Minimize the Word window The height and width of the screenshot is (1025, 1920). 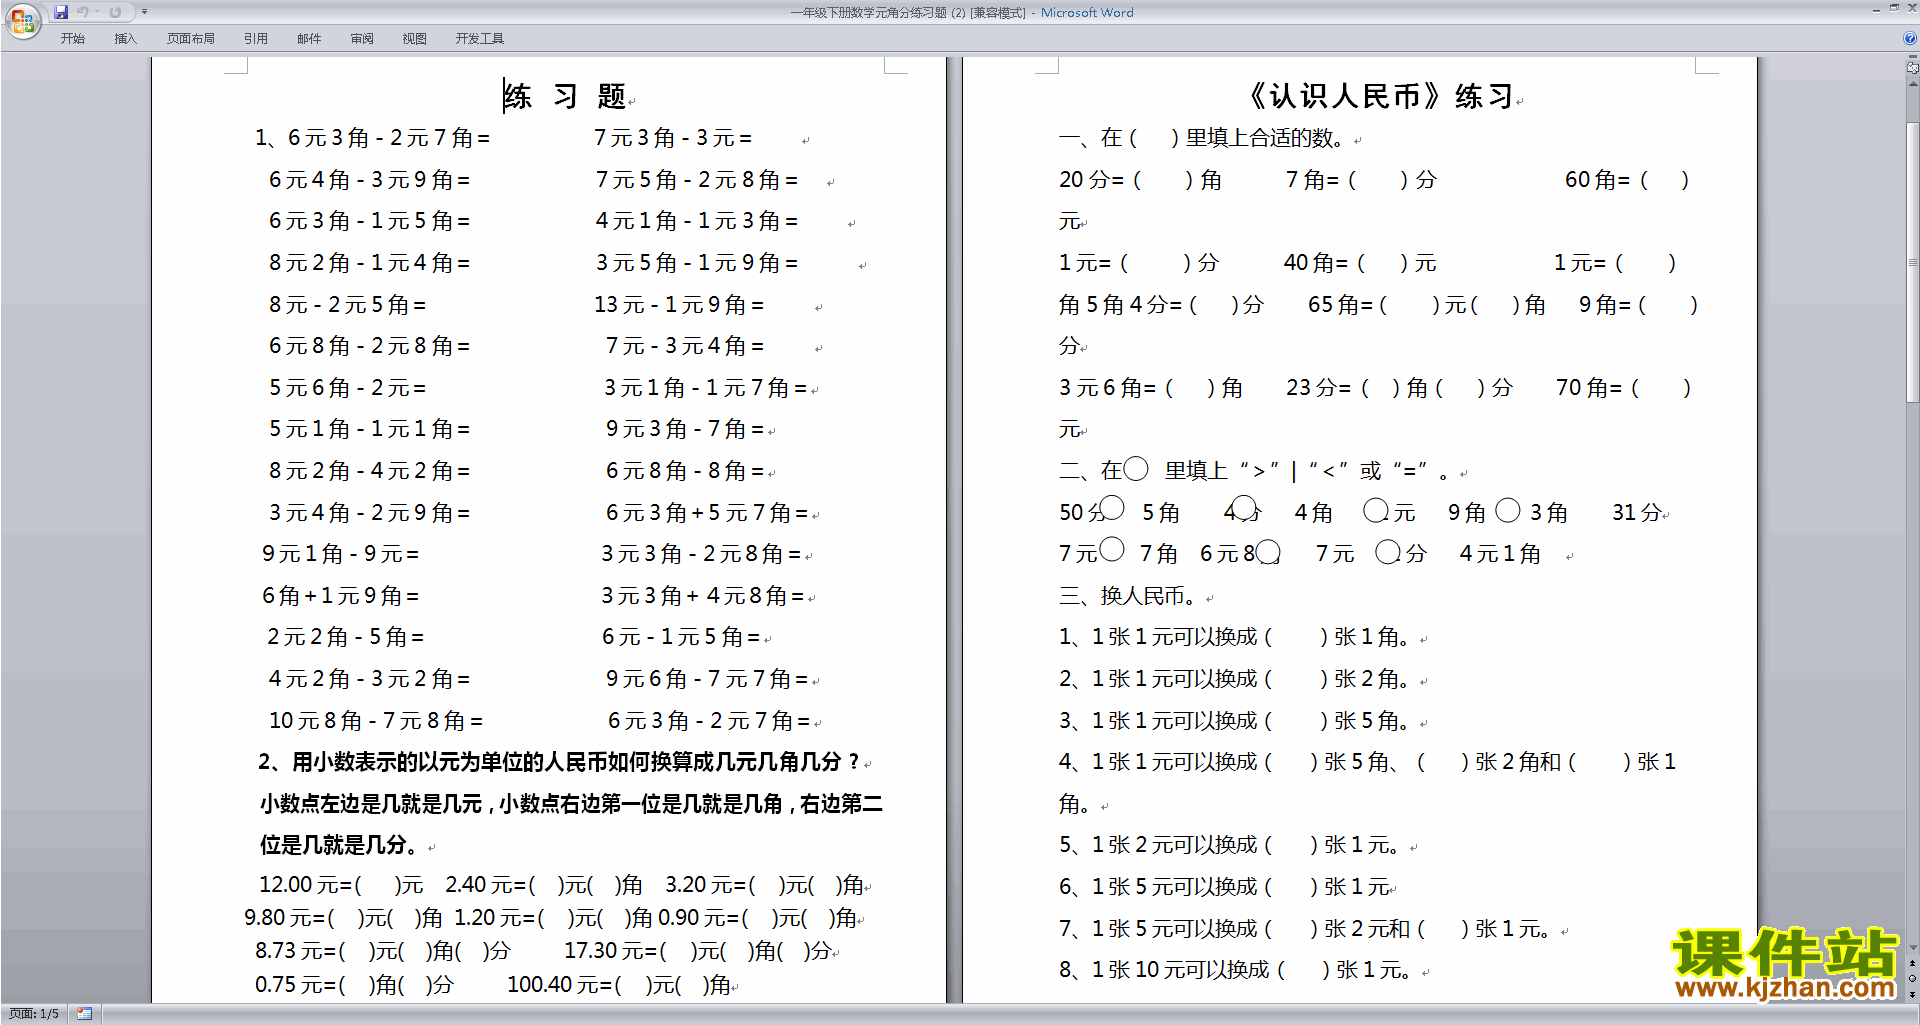(x=1876, y=9)
